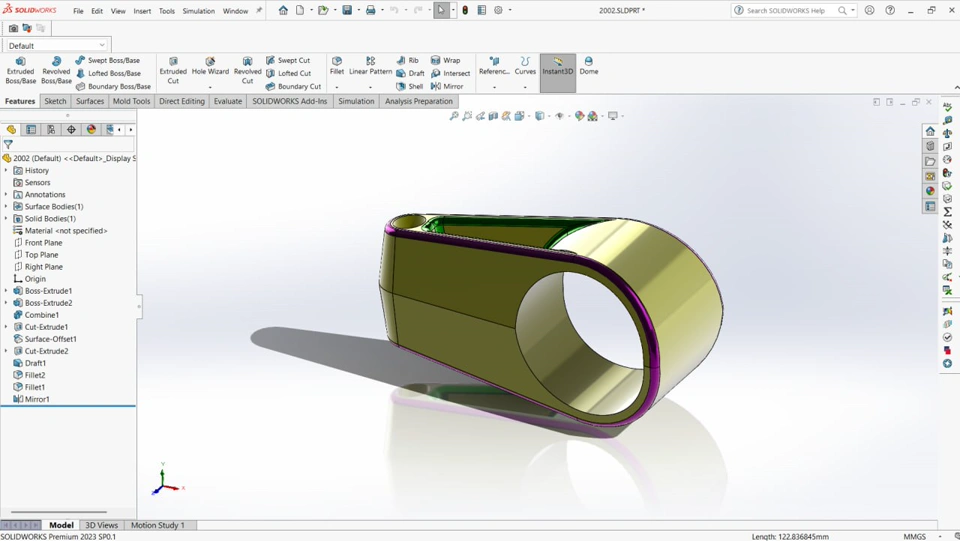Click the Zoom to Fit view icon
Image resolution: width=960 pixels, height=541 pixels.
tap(454, 116)
